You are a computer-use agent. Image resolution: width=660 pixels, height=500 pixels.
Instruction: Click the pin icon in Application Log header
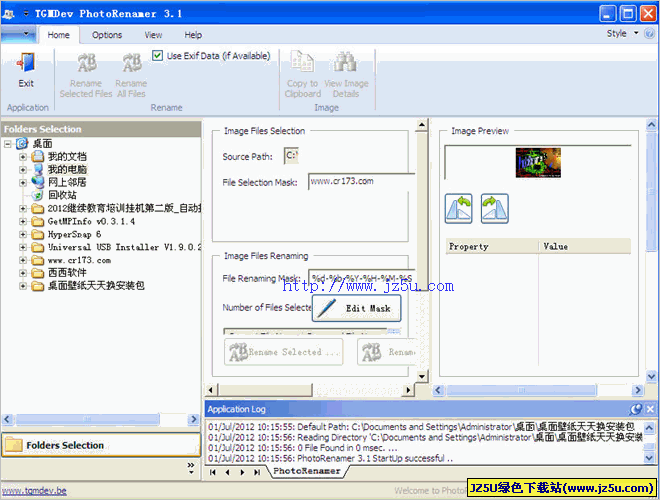(x=635, y=409)
